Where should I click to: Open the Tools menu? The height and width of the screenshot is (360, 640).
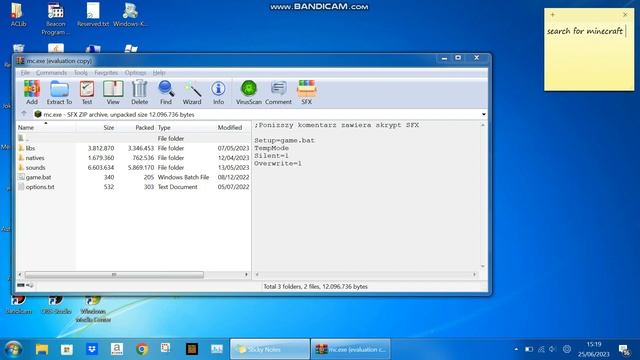(80, 73)
